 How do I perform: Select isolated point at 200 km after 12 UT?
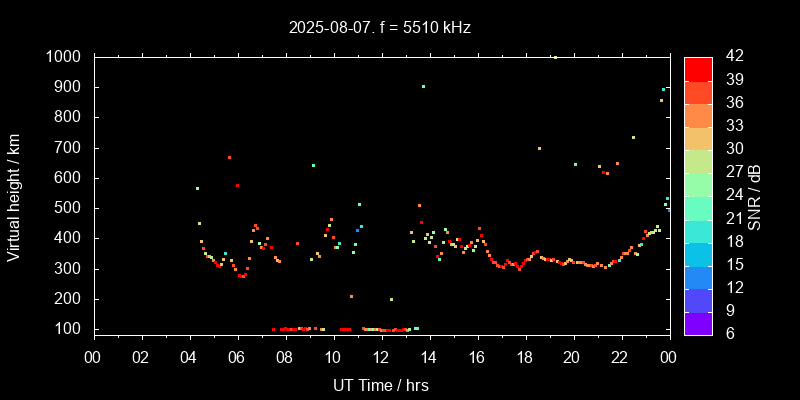tap(391, 299)
